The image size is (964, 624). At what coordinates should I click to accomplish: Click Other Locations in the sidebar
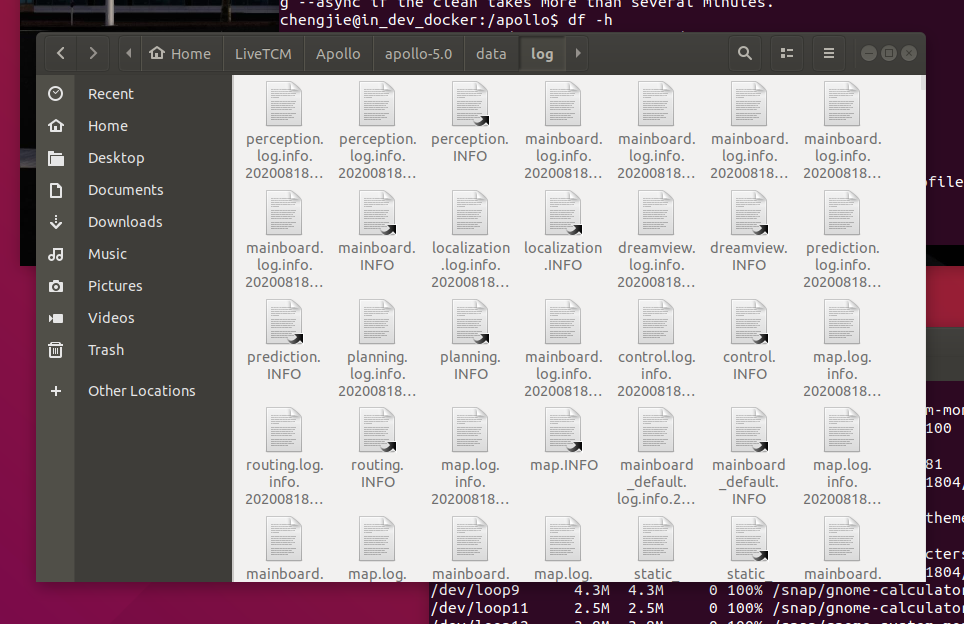[141, 390]
